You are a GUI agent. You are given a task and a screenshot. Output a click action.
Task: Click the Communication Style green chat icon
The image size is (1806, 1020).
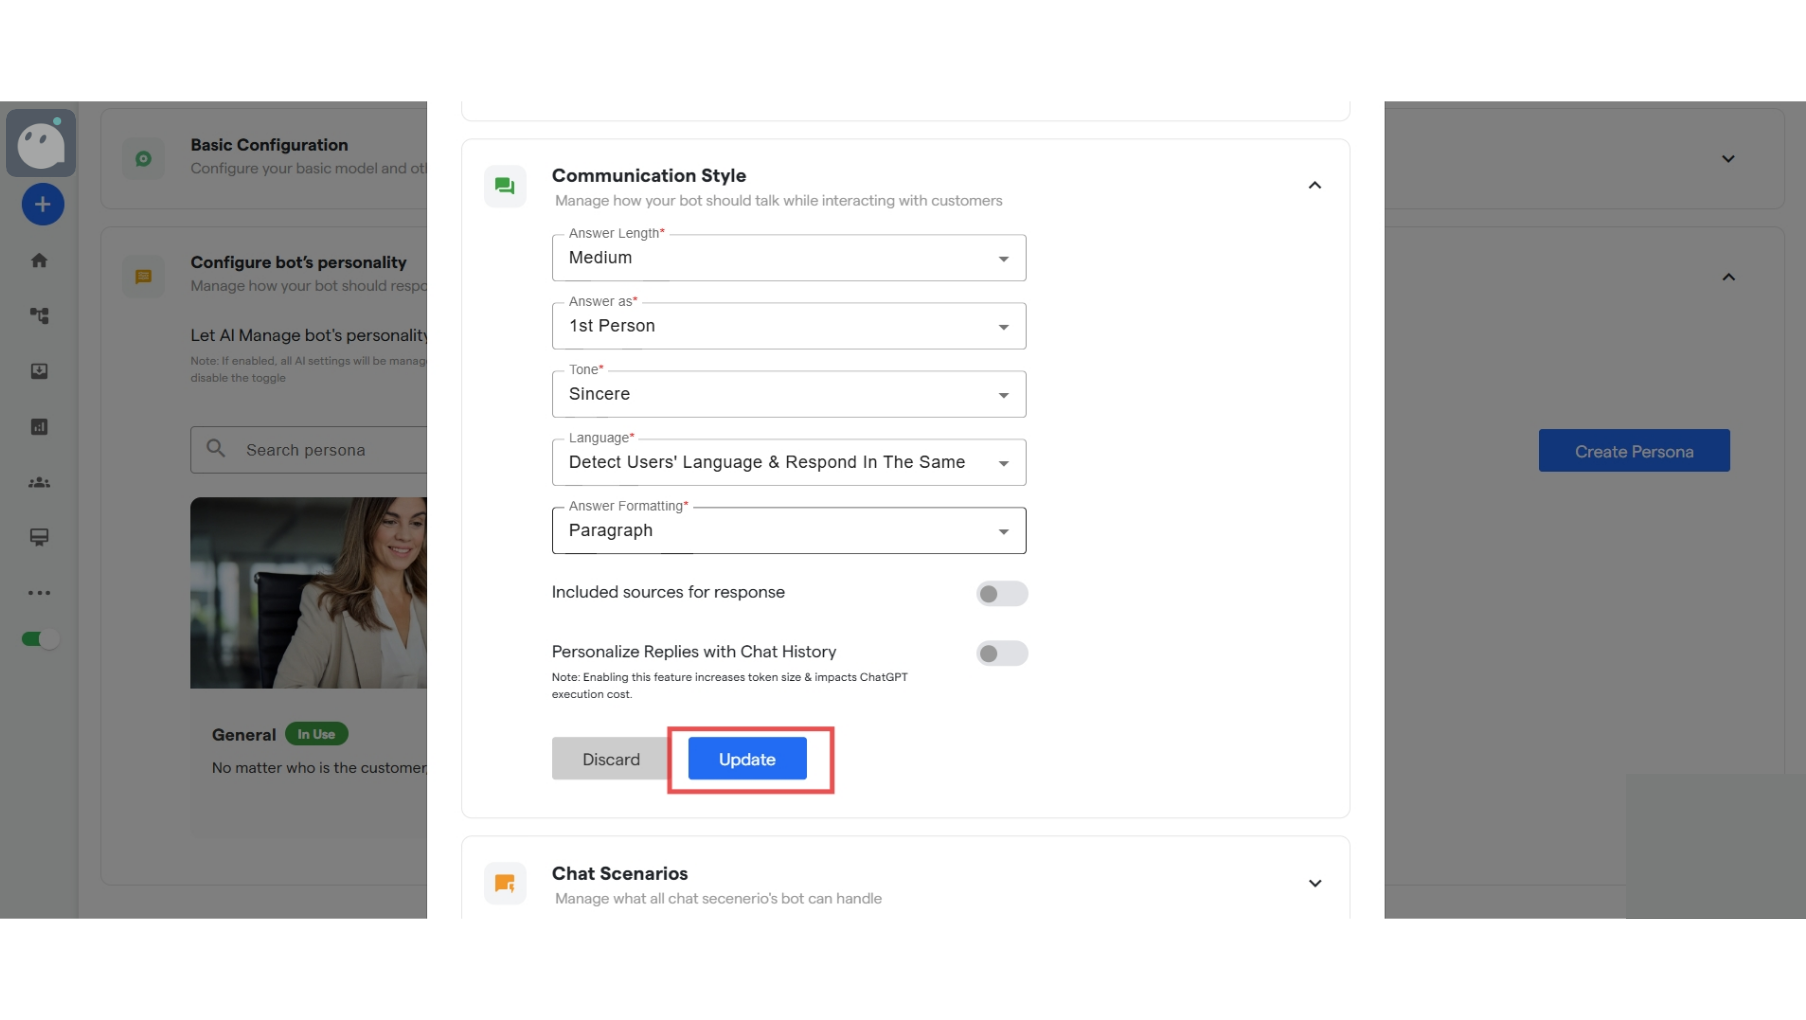point(505,186)
